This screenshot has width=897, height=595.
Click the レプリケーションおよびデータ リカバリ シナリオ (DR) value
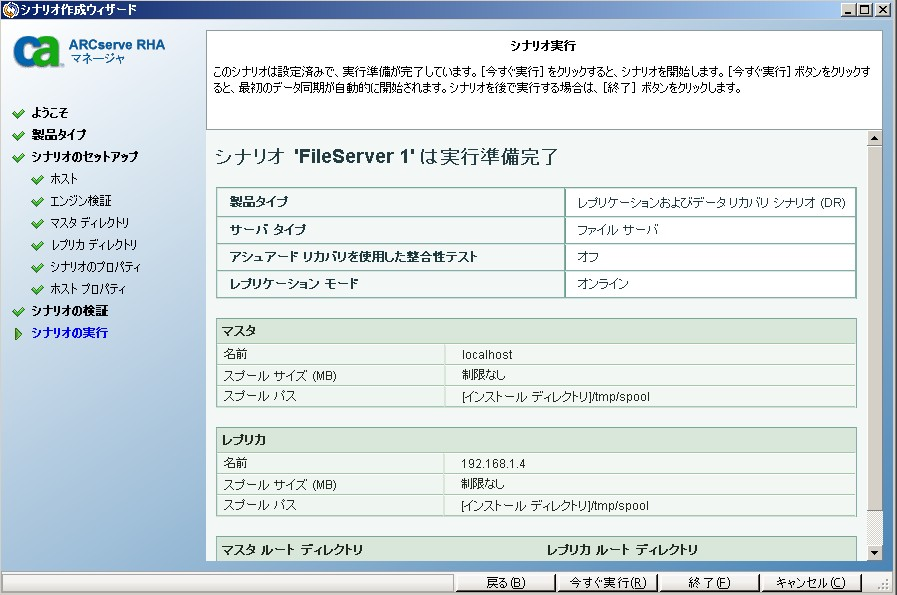tap(711, 203)
